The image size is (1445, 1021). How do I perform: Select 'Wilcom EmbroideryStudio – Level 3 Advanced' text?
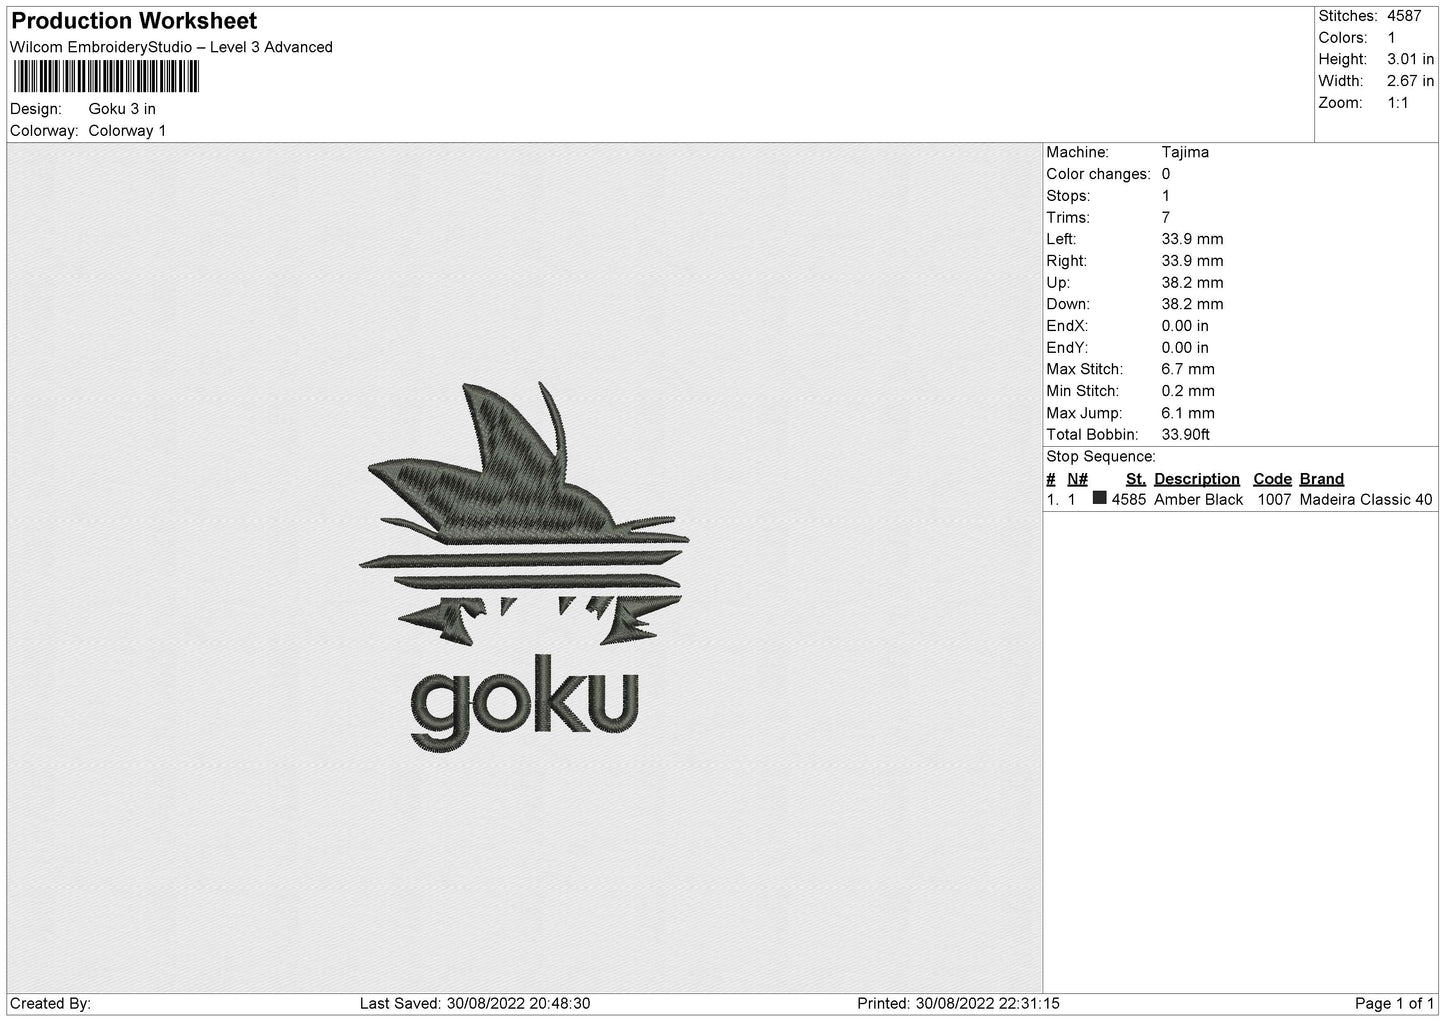[x=171, y=47]
